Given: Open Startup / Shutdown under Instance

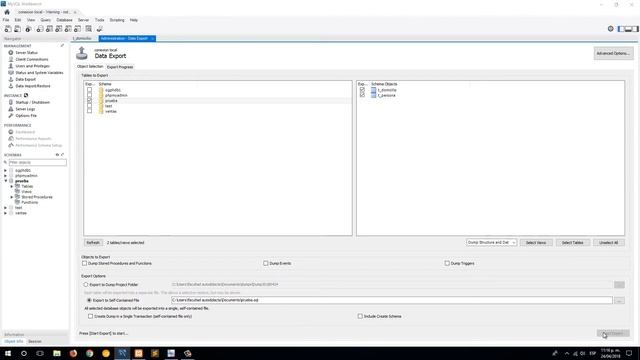Looking at the screenshot, I should (x=33, y=102).
